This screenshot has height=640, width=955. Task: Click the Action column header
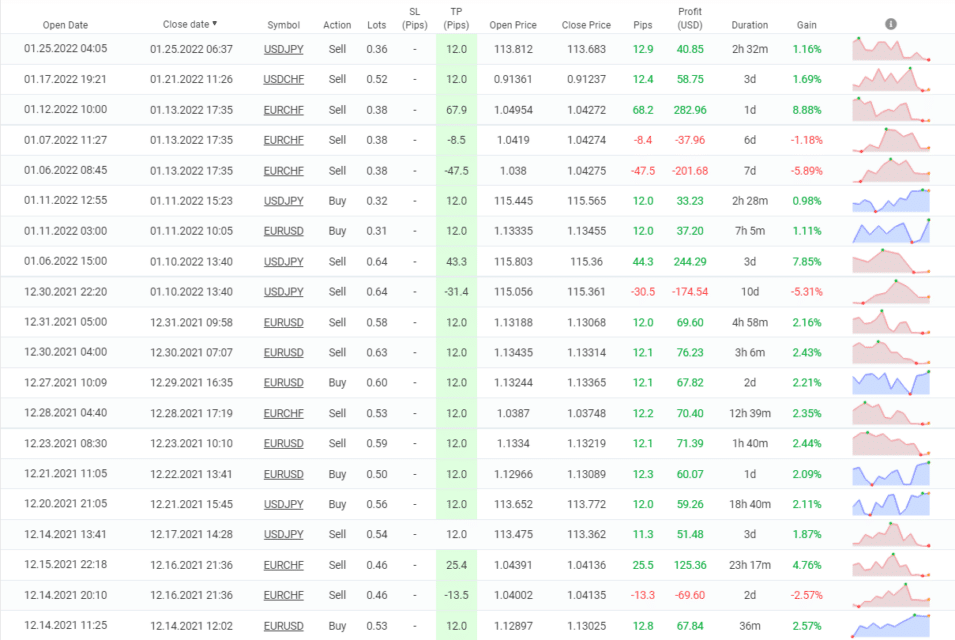tap(337, 25)
